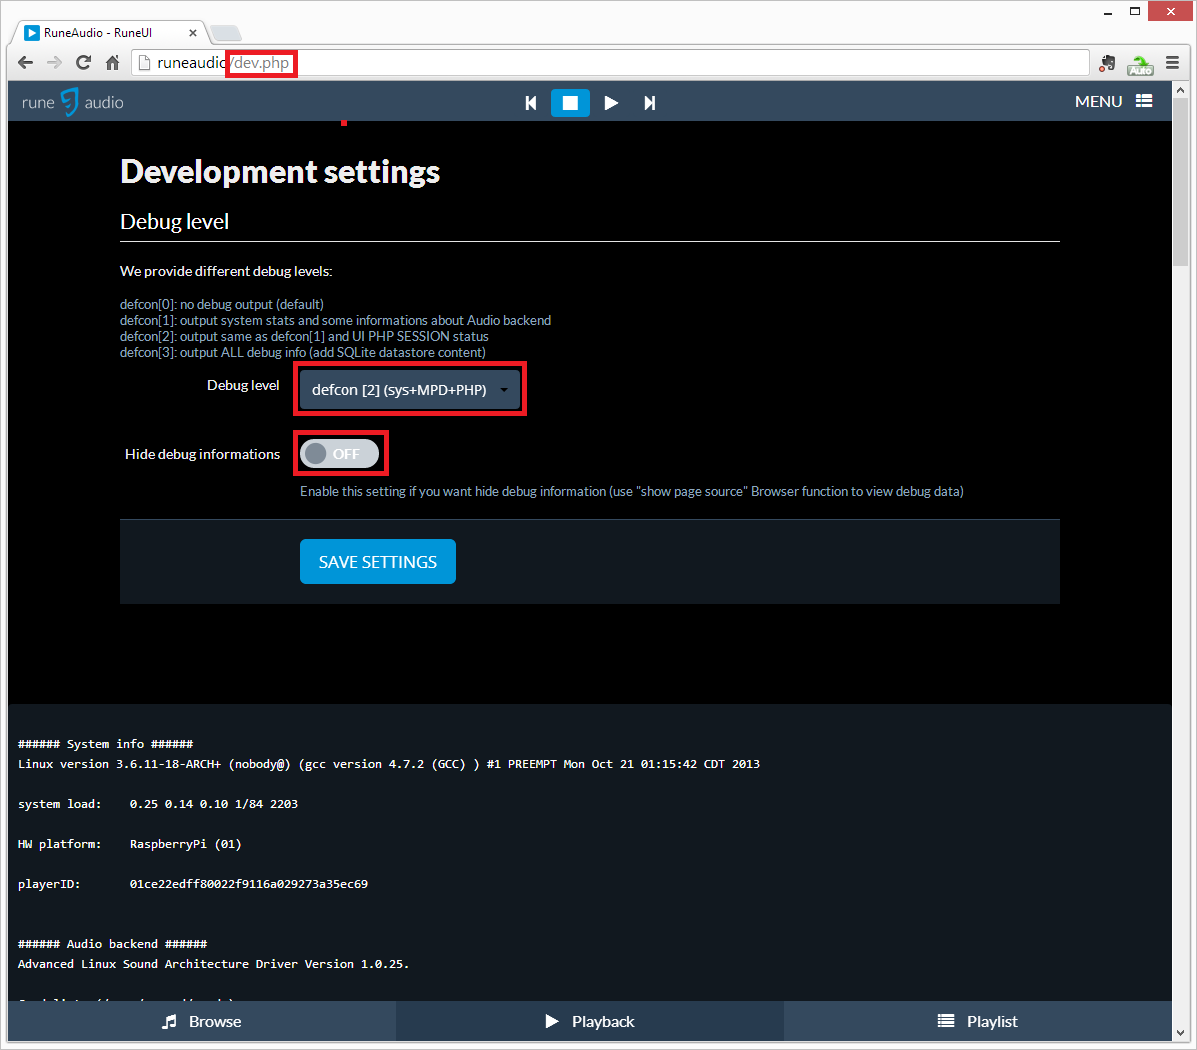Start playback with the play button
1197x1050 pixels.
(x=611, y=102)
